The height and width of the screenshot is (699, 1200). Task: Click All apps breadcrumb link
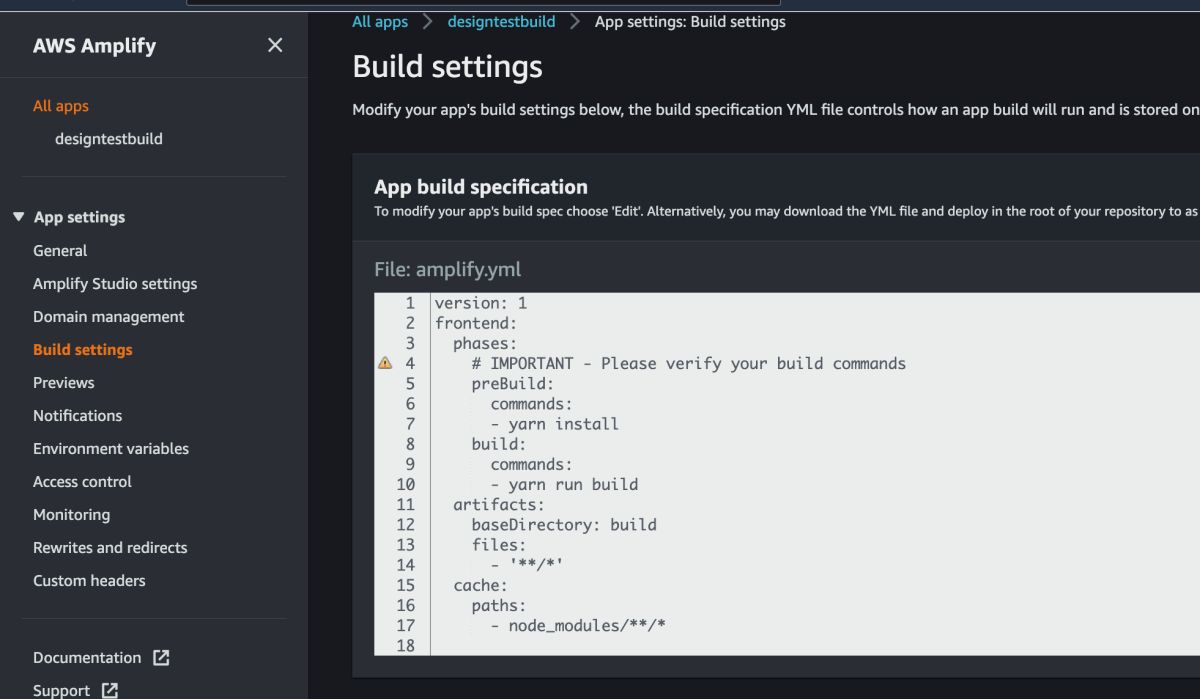tap(380, 22)
